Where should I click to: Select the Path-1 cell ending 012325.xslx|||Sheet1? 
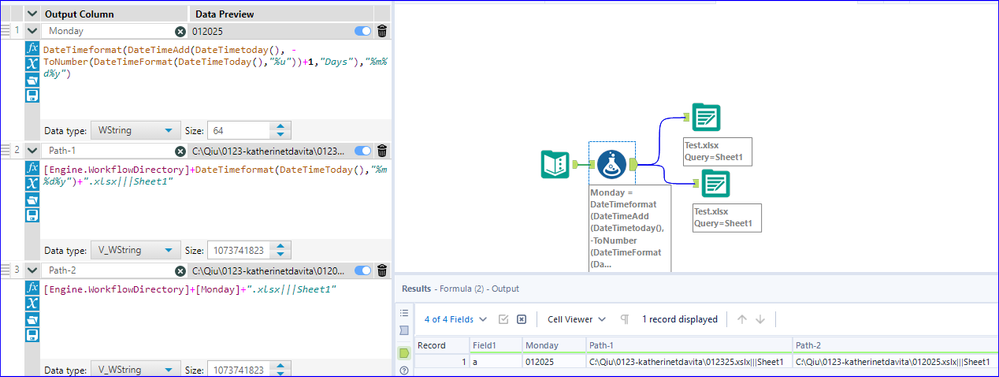coord(689,362)
